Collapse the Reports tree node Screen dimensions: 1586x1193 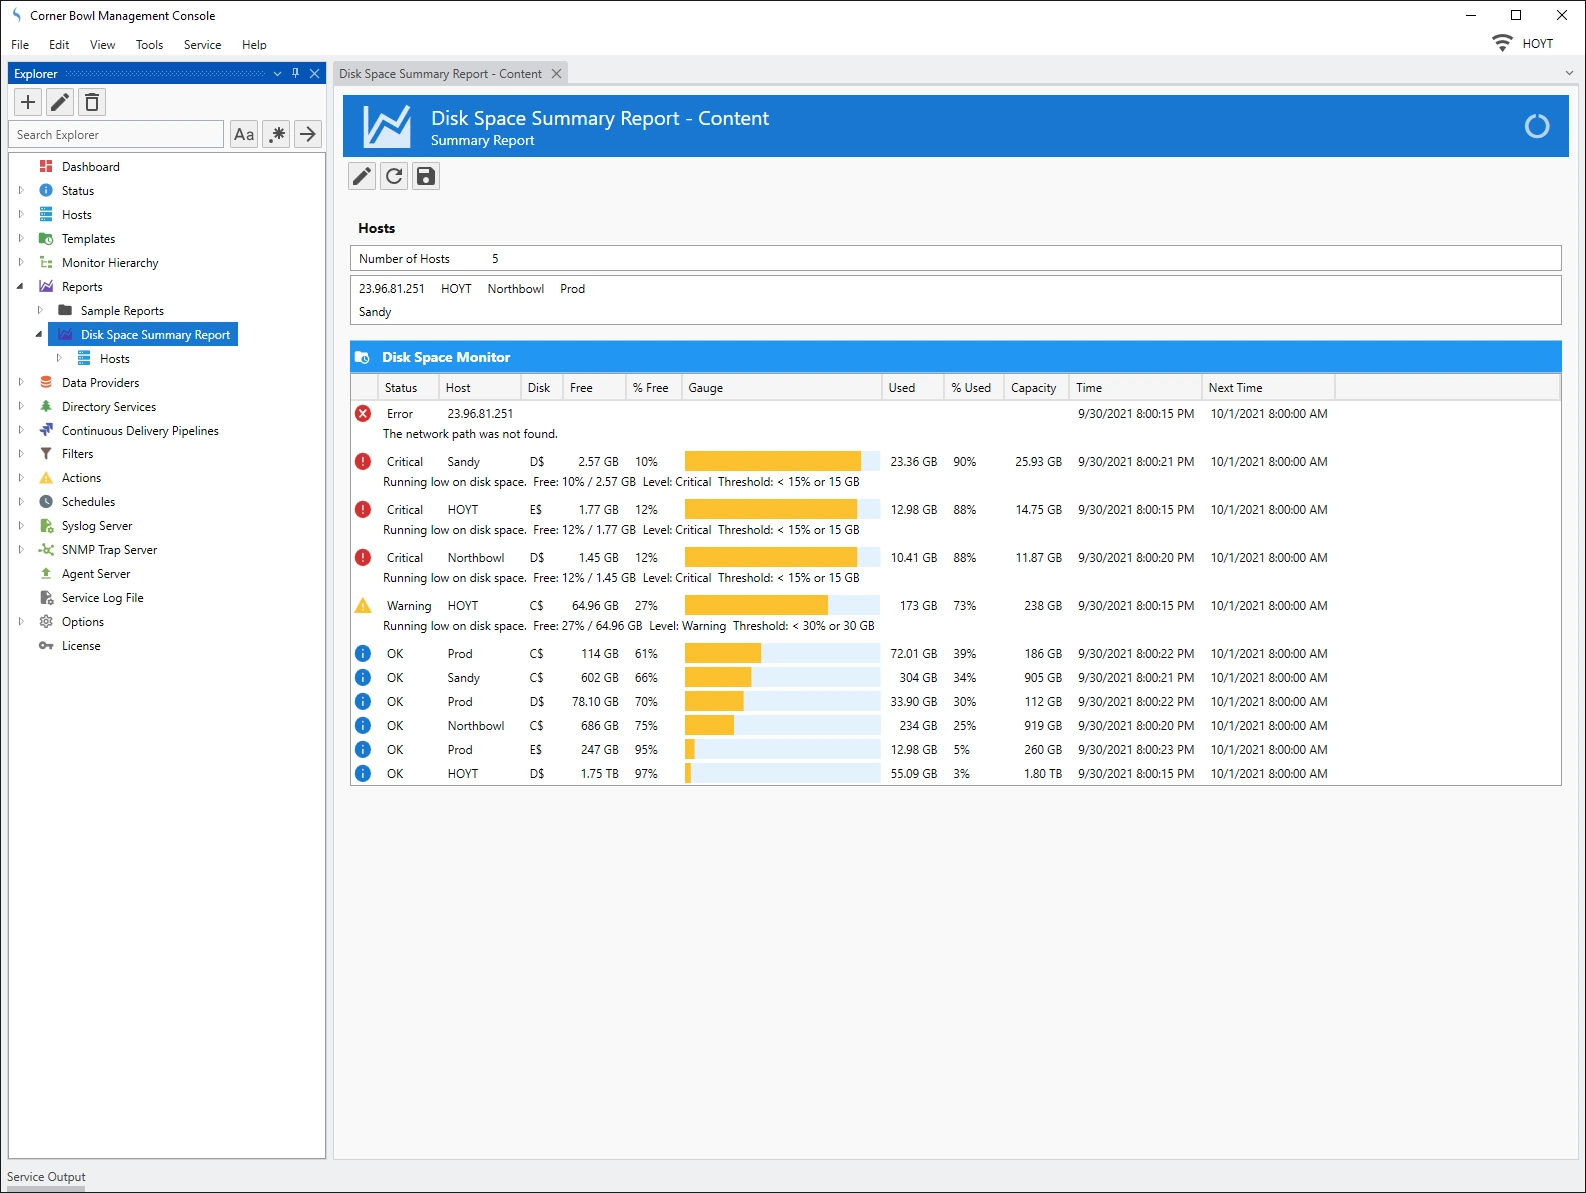(21, 287)
